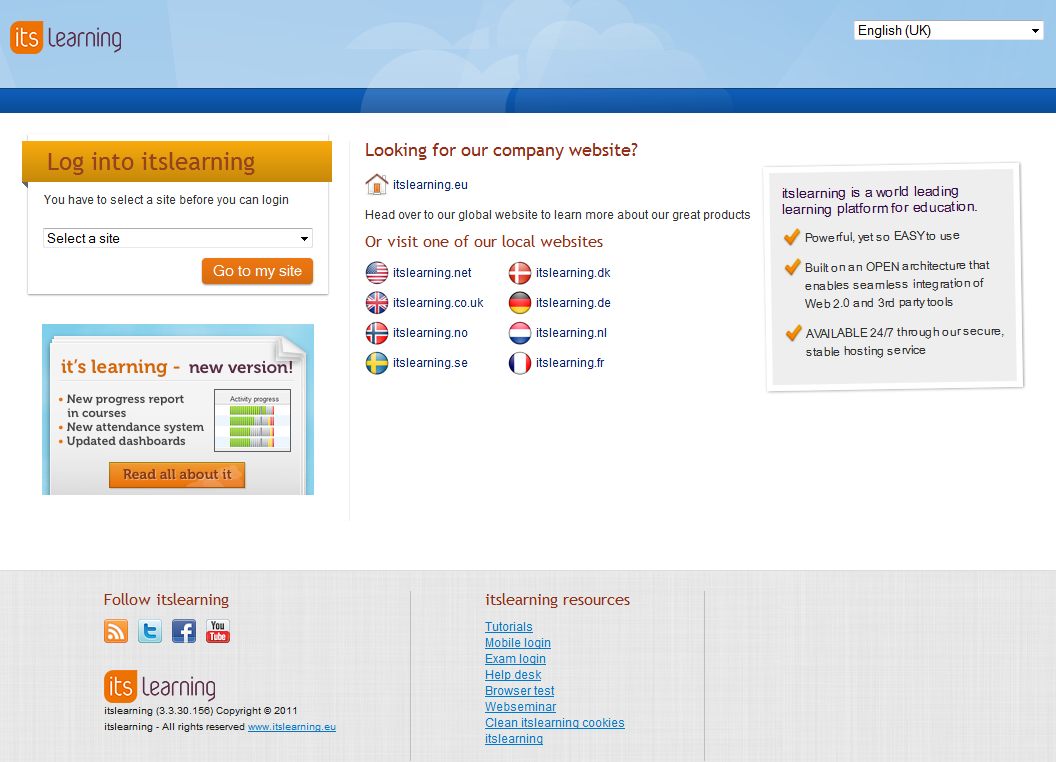Open the itslearning.co.uk local website link

(438, 303)
